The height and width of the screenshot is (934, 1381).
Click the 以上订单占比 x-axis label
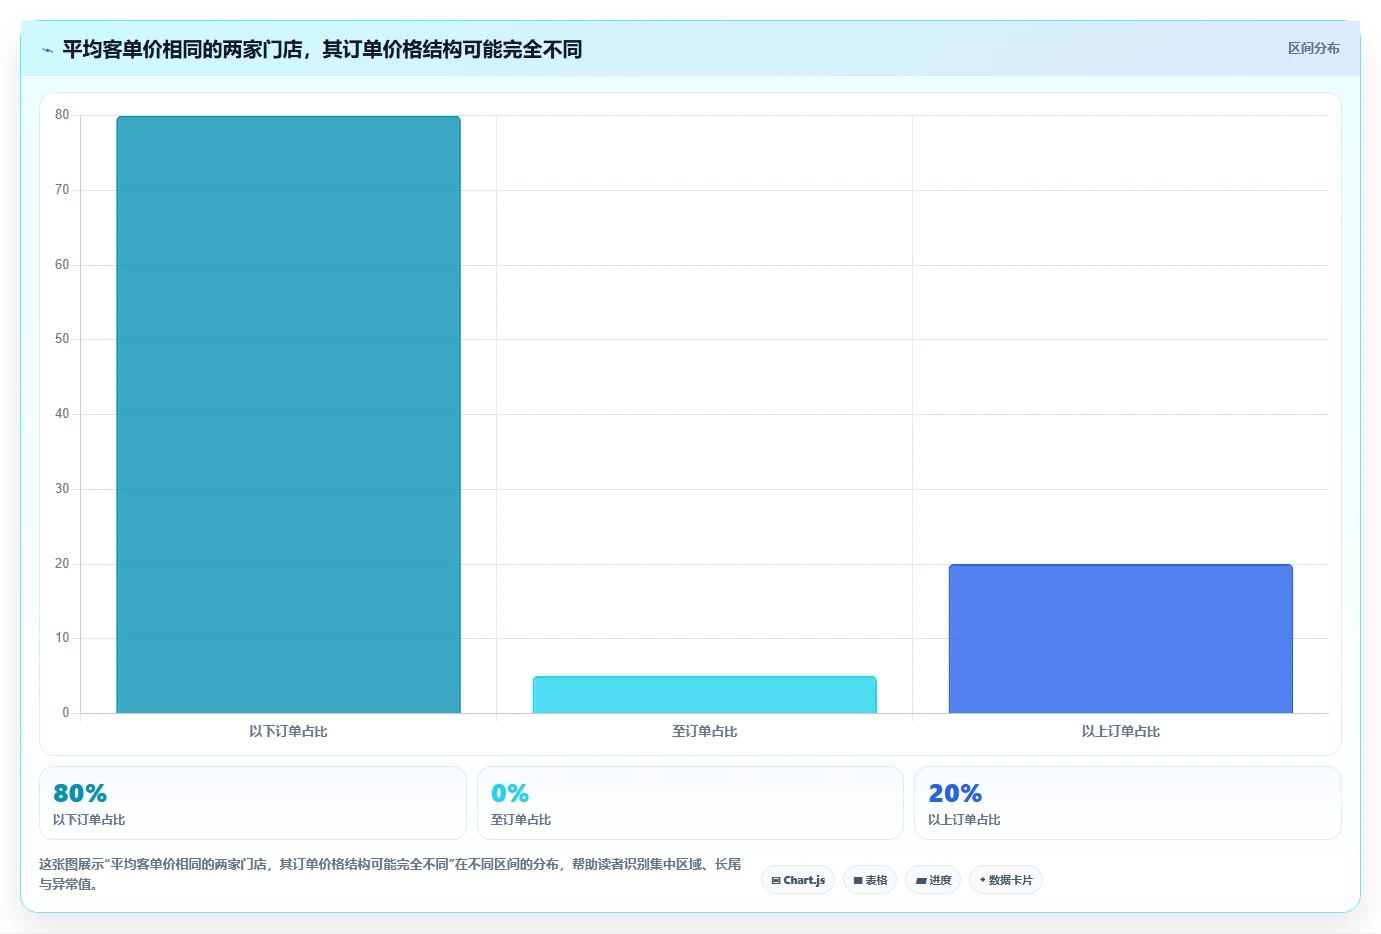(x=1120, y=731)
